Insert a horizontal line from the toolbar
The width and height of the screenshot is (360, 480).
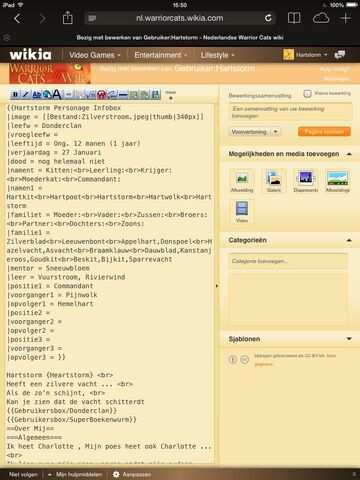[x=123, y=95]
